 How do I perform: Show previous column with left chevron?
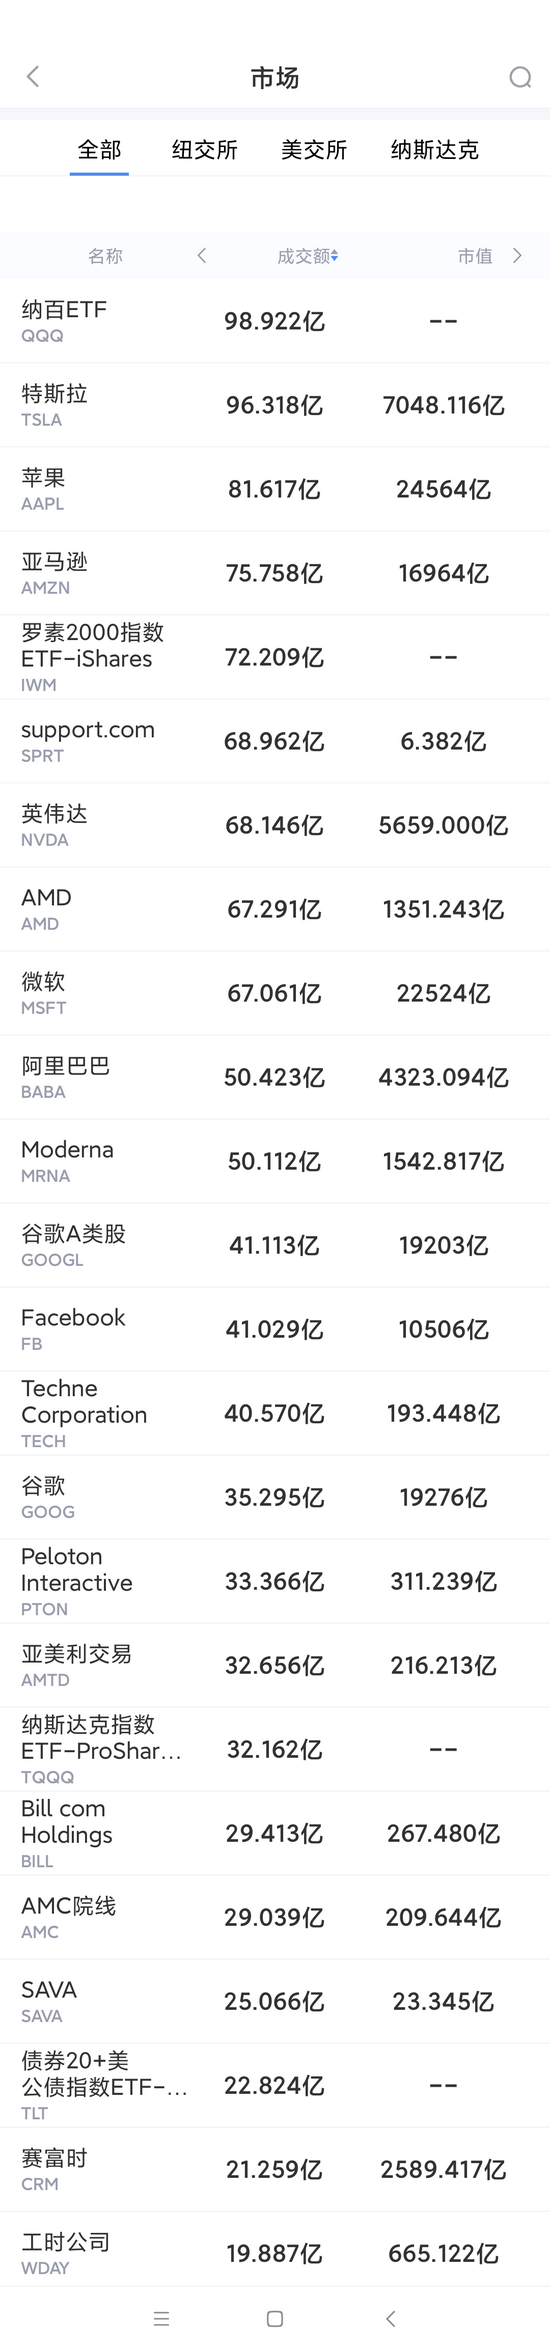pos(202,256)
